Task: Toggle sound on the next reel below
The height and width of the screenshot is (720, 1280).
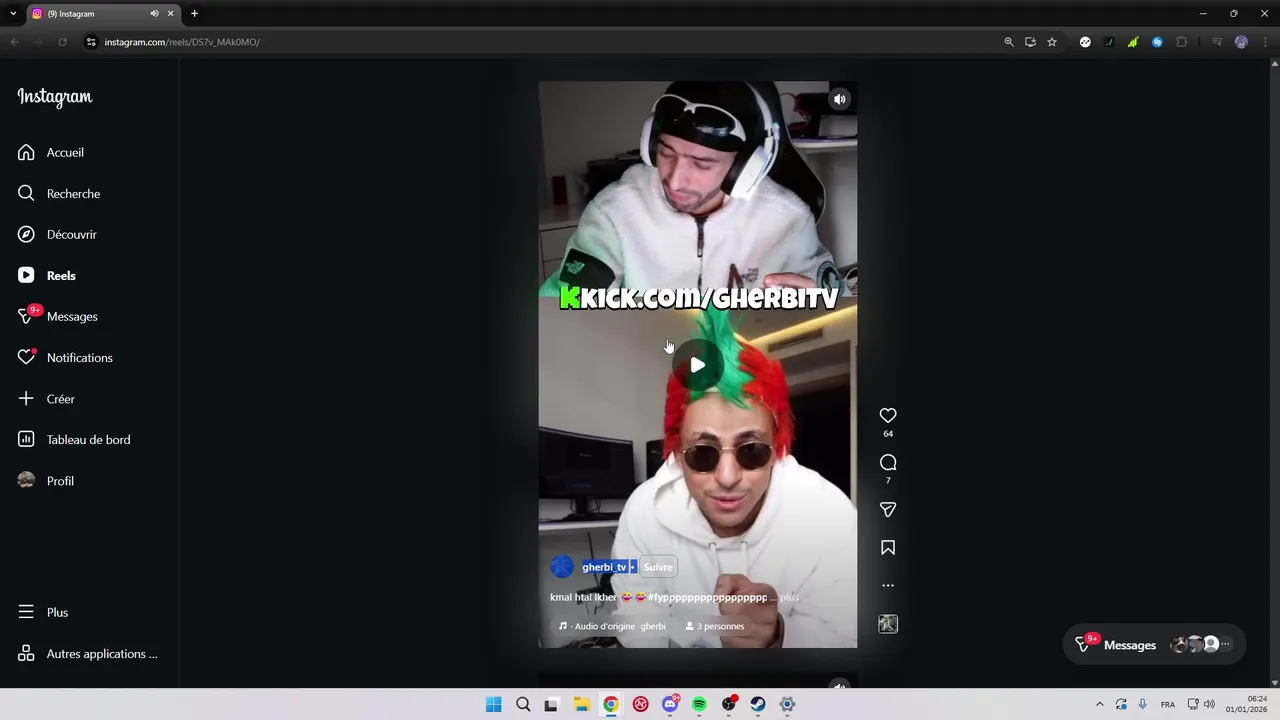Action: [840, 685]
